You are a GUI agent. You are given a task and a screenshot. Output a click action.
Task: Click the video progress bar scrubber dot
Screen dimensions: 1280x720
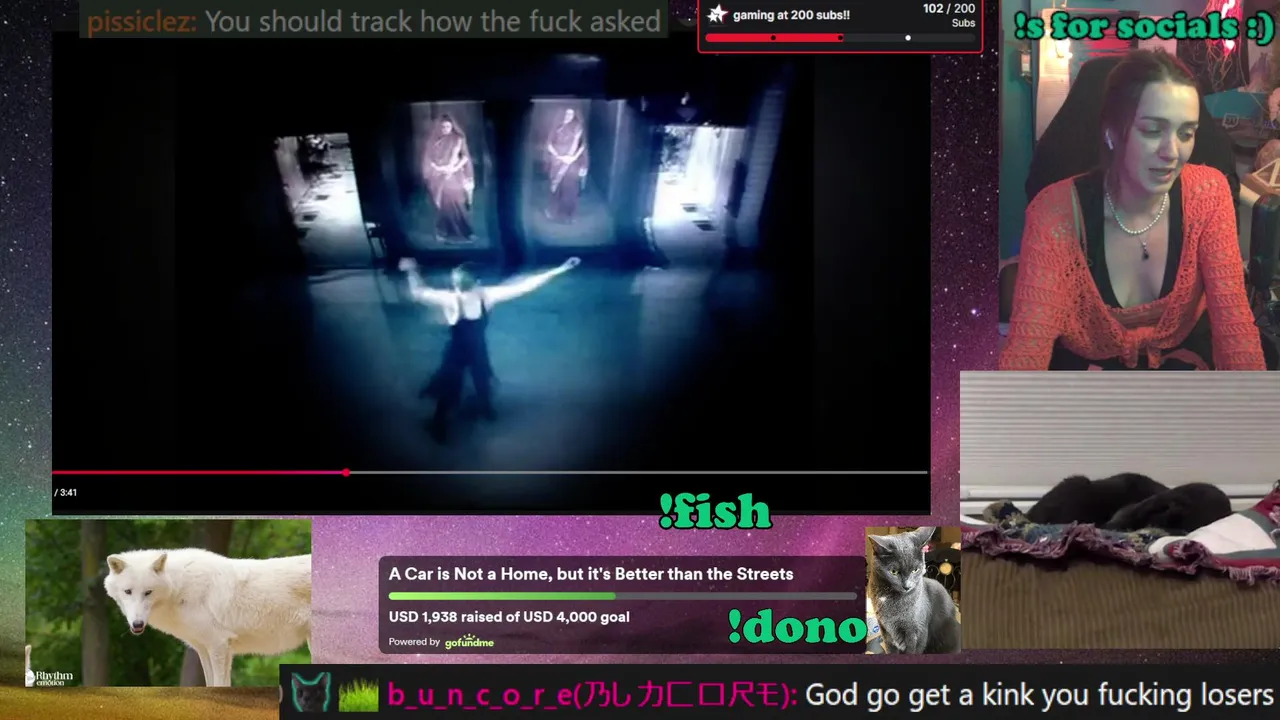[x=346, y=472]
